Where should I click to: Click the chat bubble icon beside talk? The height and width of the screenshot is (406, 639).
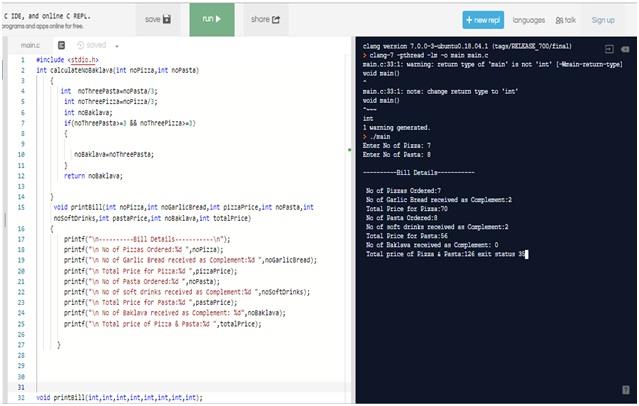coord(558,19)
